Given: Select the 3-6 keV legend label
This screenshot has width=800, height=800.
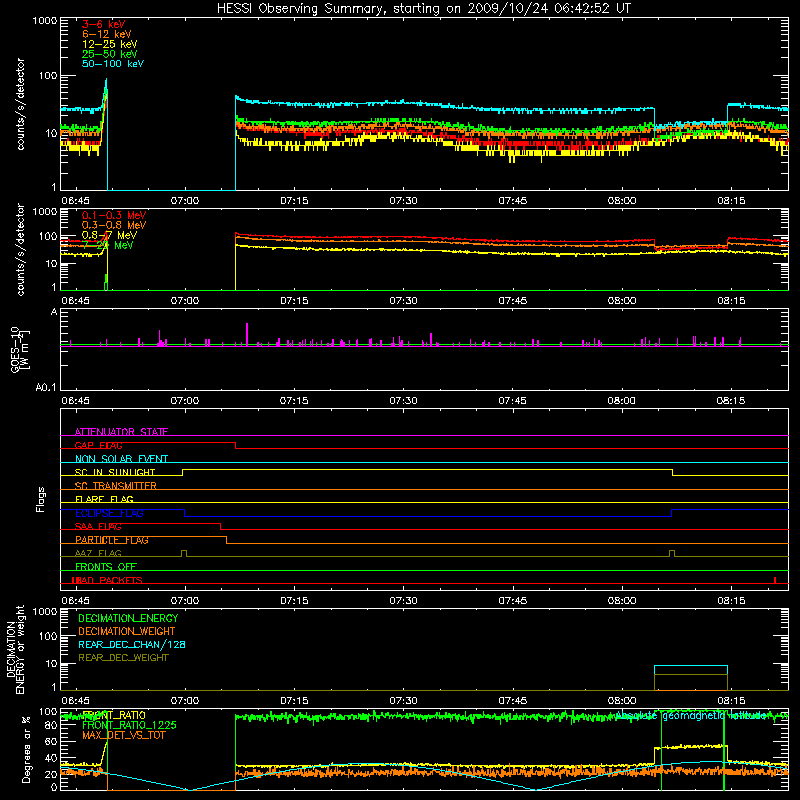Looking at the screenshot, I should pyautogui.click(x=103, y=24).
